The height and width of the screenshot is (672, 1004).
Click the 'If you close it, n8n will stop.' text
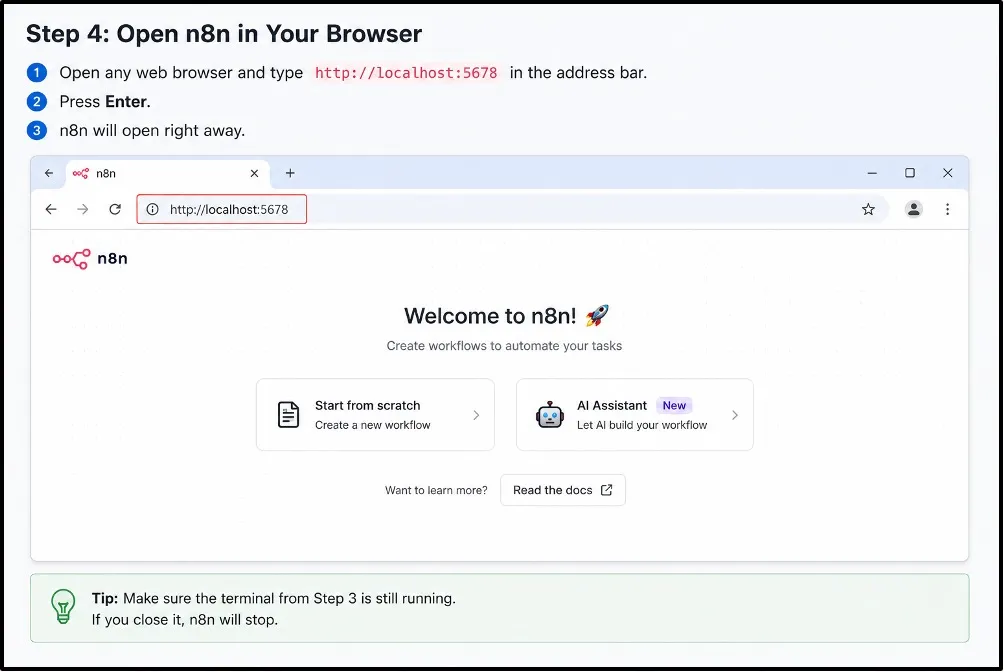pyautogui.click(x=184, y=620)
